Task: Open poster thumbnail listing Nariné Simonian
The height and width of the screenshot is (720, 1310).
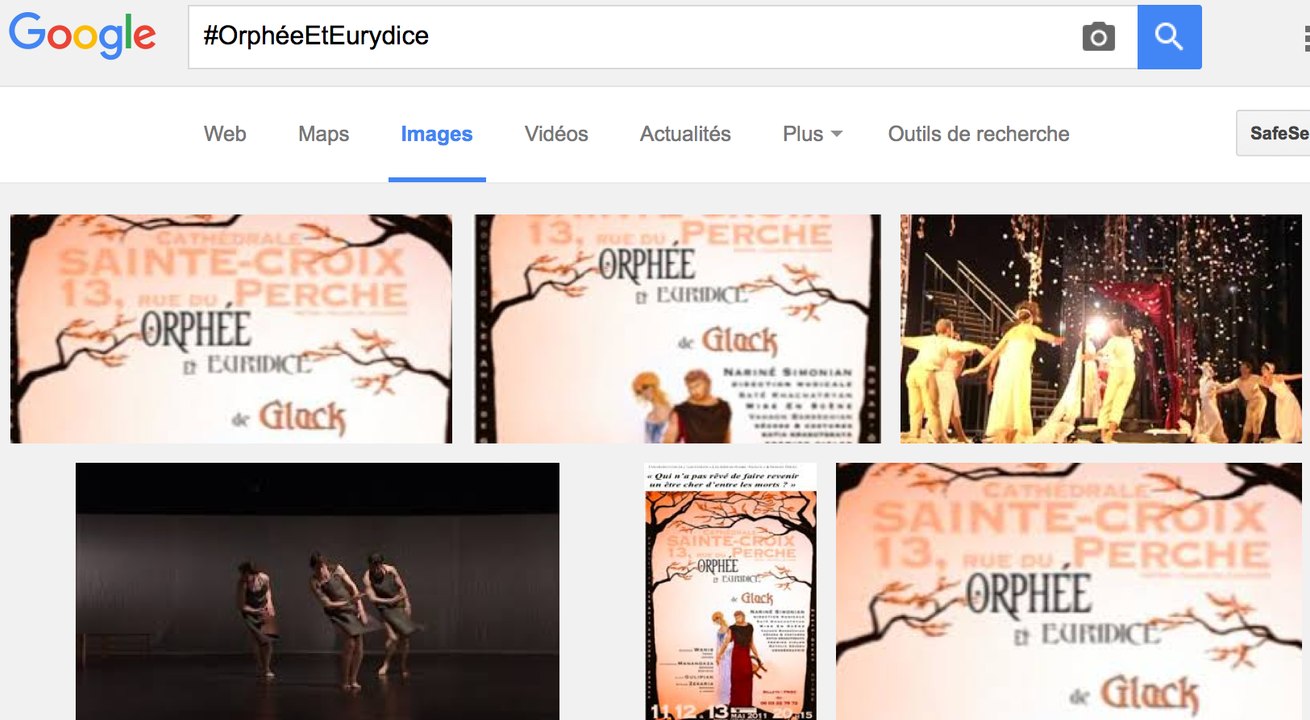Action: [677, 329]
